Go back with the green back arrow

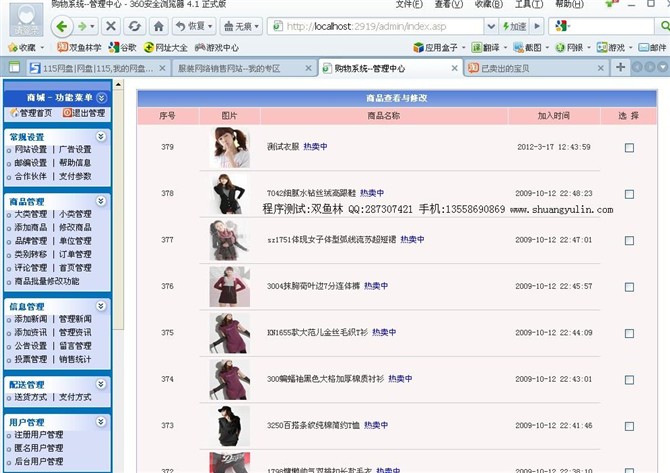point(62,26)
